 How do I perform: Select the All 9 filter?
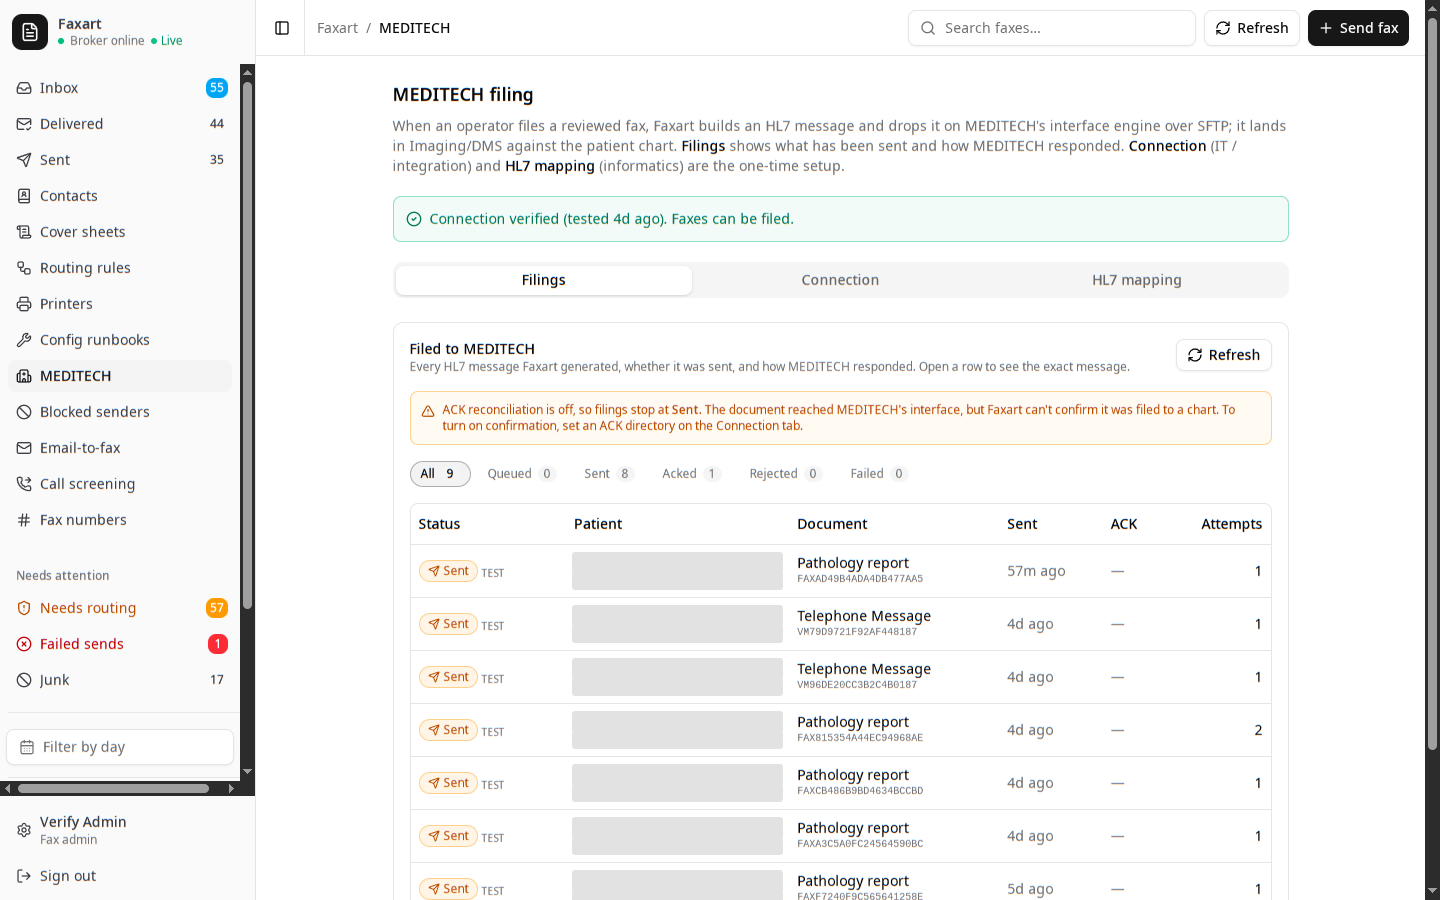[x=440, y=474]
